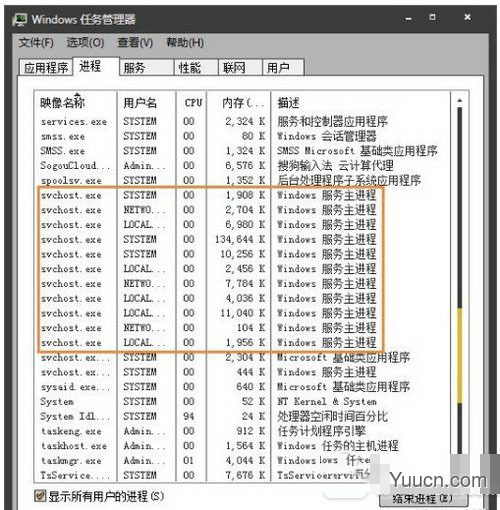Select svchost.exe using 134,644 K memory
This screenshot has height=510, width=500.
click(242, 239)
